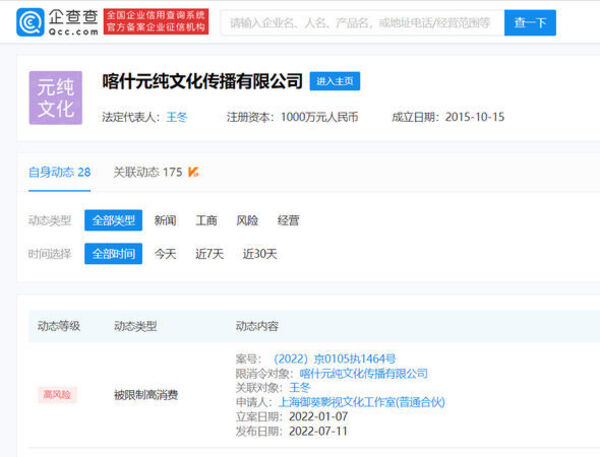
Task: Open company page via 进入主页 button
Action: tap(335, 81)
